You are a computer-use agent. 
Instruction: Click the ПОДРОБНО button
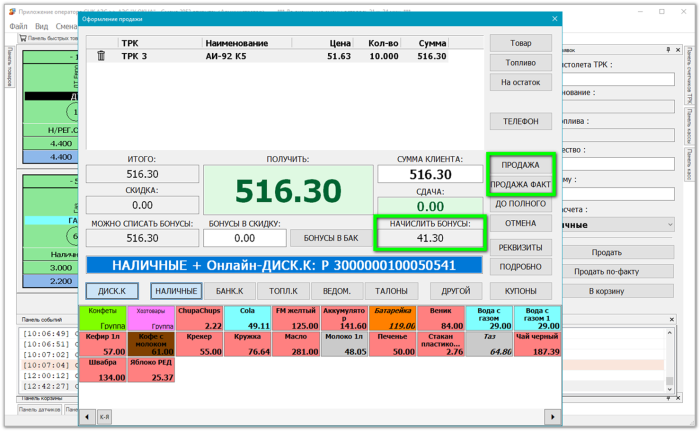[521, 267]
